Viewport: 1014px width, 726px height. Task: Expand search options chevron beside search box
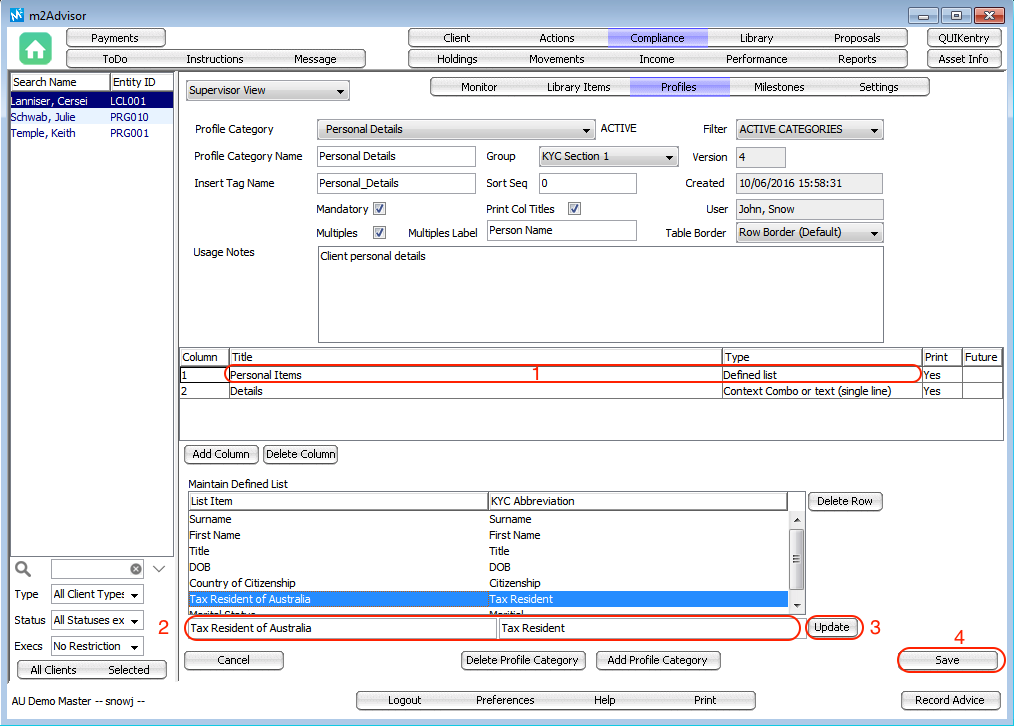[x=159, y=569]
